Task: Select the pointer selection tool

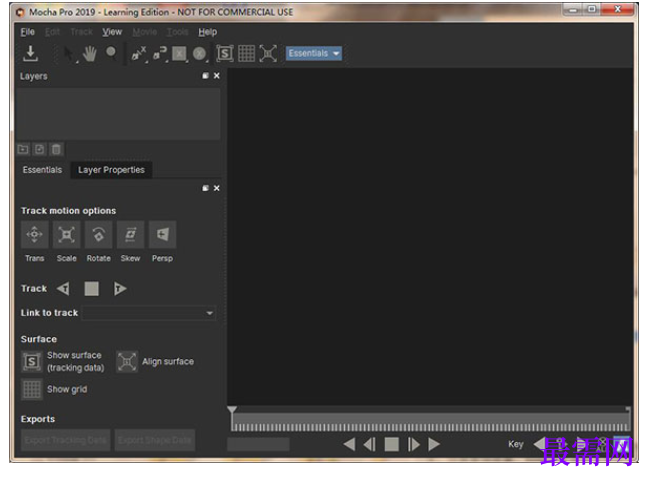Action: point(69,54)
